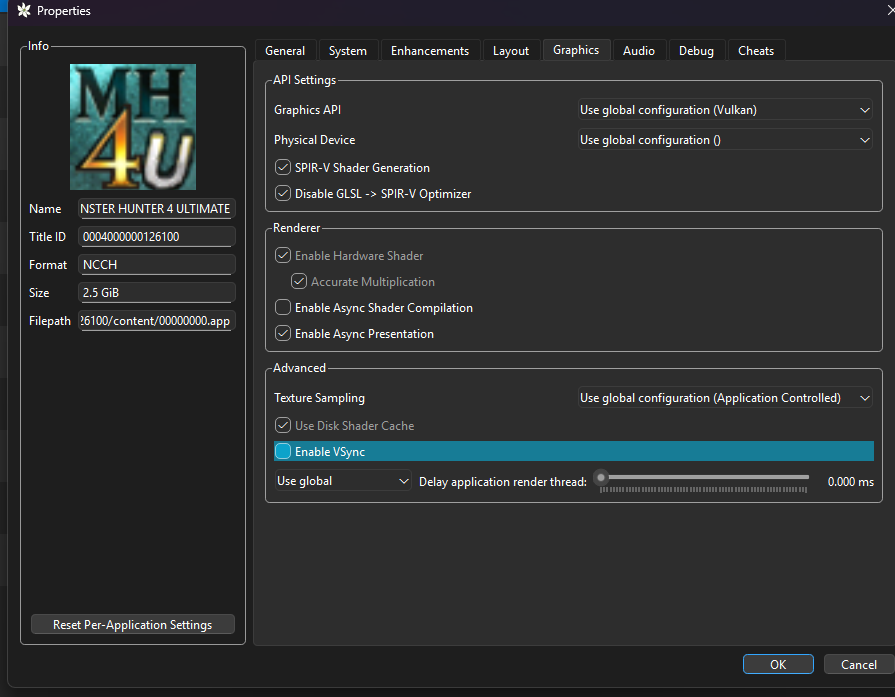Open the Enhancements tab

[430, 51]
